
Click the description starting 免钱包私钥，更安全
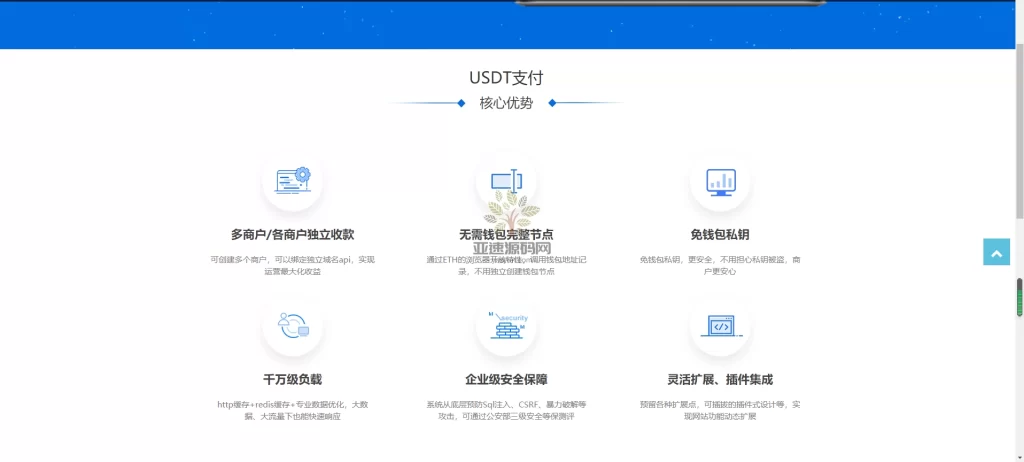720,265
